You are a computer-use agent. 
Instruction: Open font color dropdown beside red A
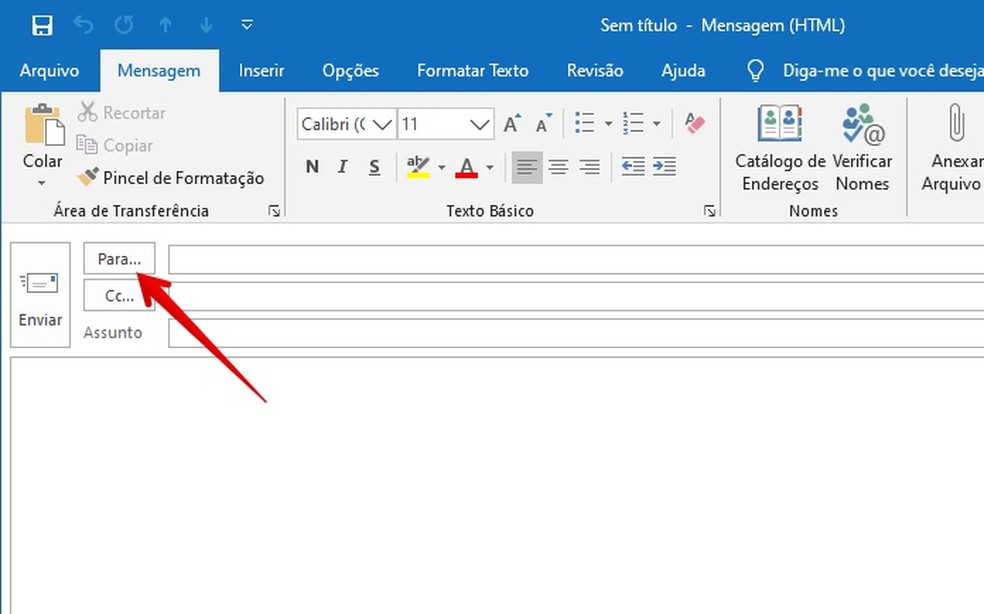tap(490, 167)
